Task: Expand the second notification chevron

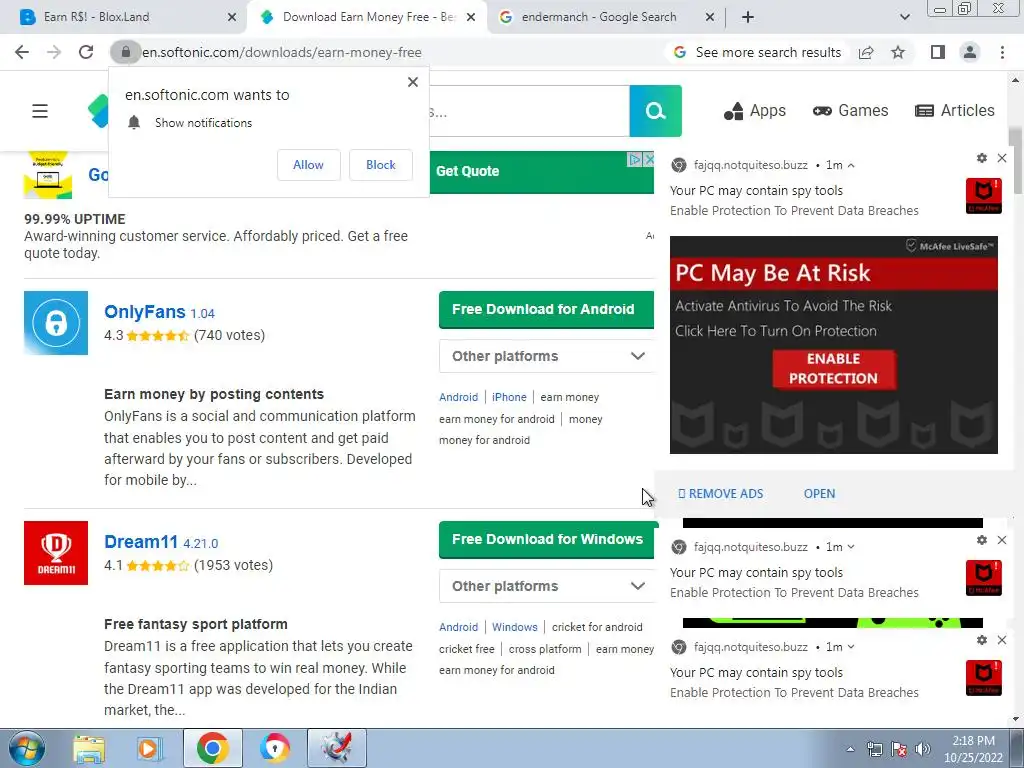Action: click(x=851, y=547)
